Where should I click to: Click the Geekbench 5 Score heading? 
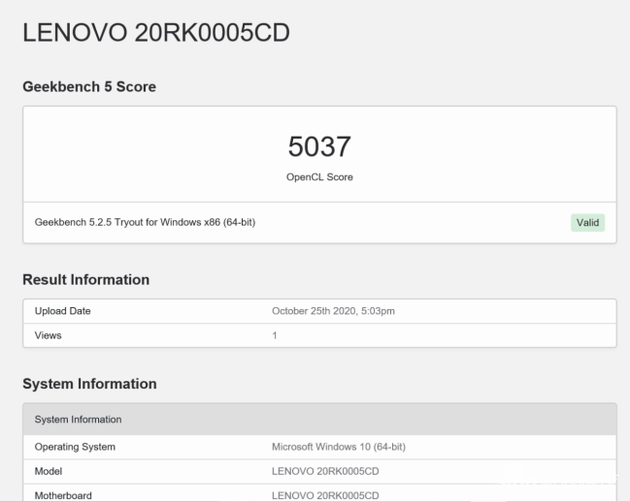89,87
